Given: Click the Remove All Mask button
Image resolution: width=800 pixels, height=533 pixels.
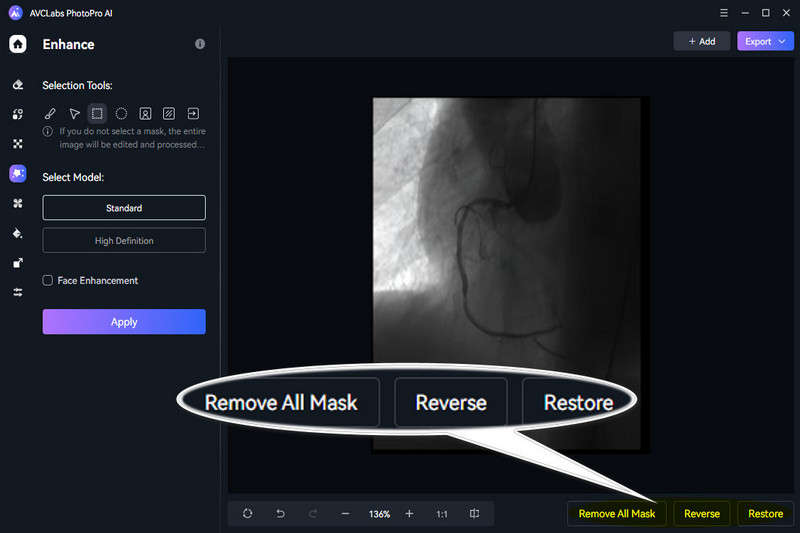Looking at the screenshot, I should [616, 514].
